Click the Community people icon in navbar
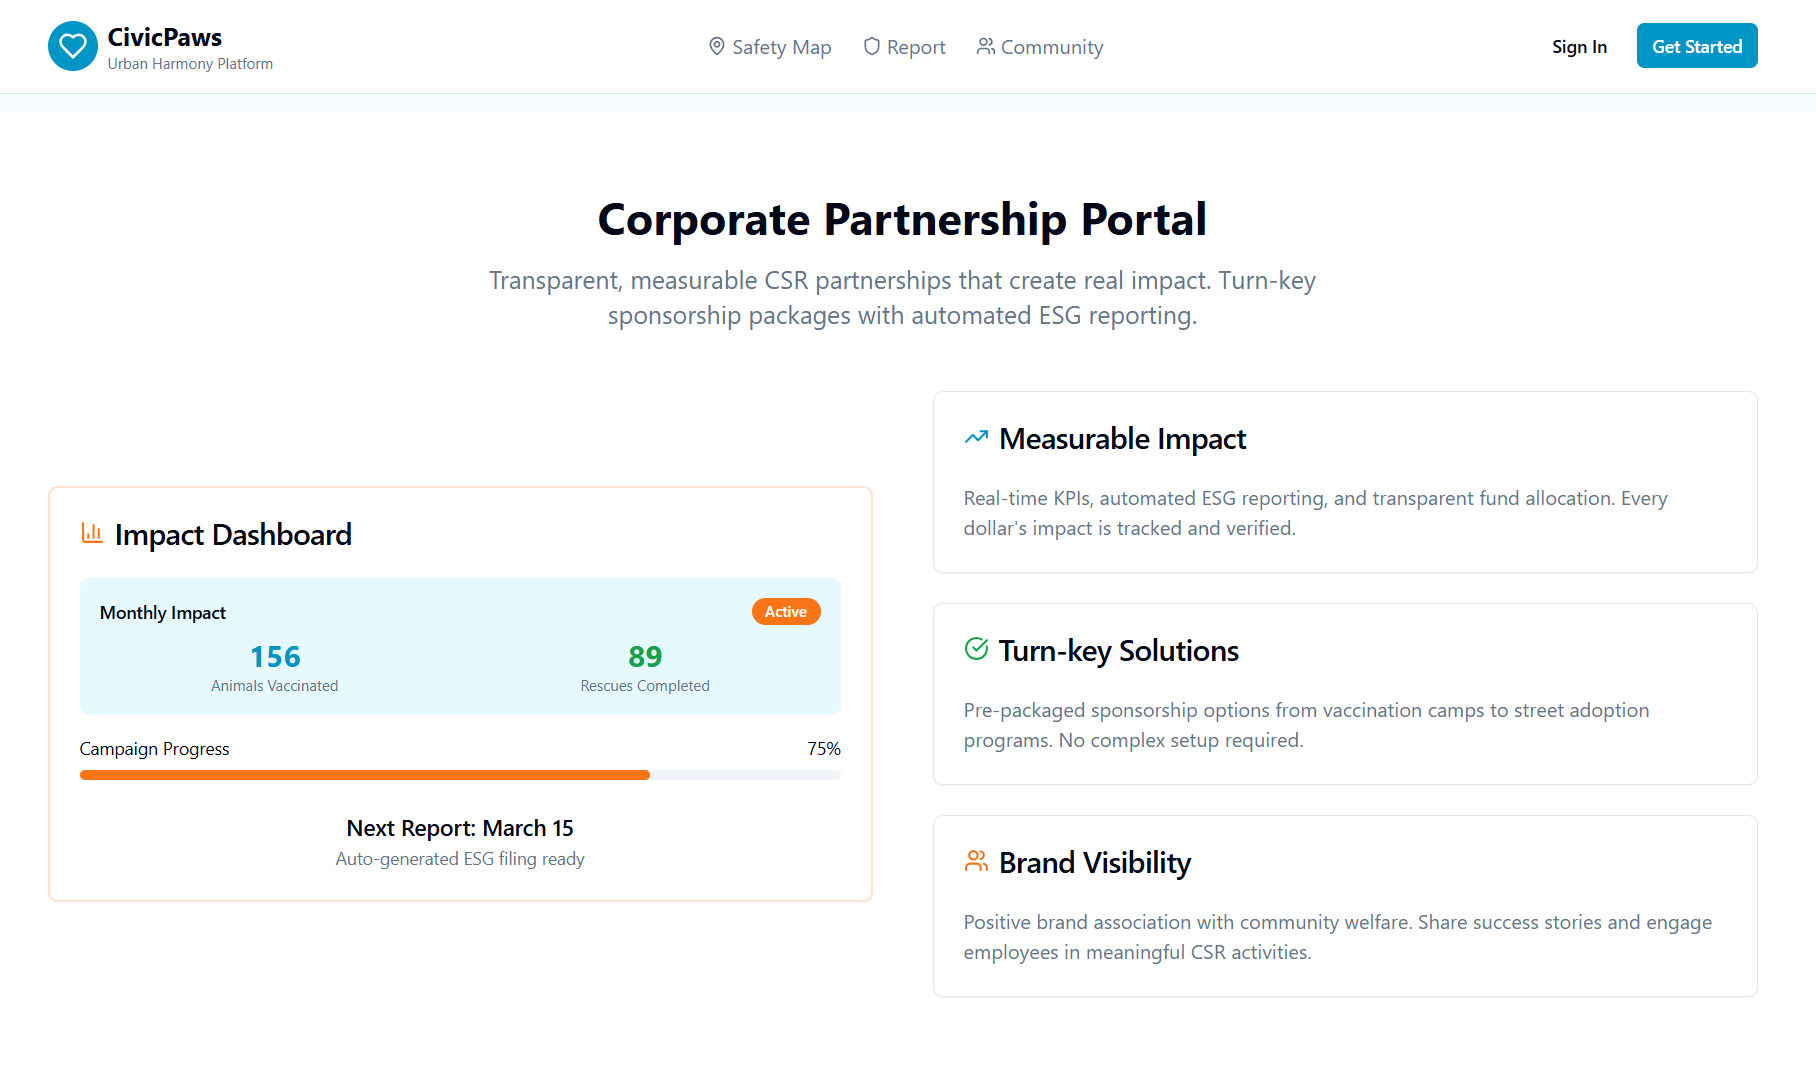This screenshot has width=1816, height=1066. (x=986, y=46)
